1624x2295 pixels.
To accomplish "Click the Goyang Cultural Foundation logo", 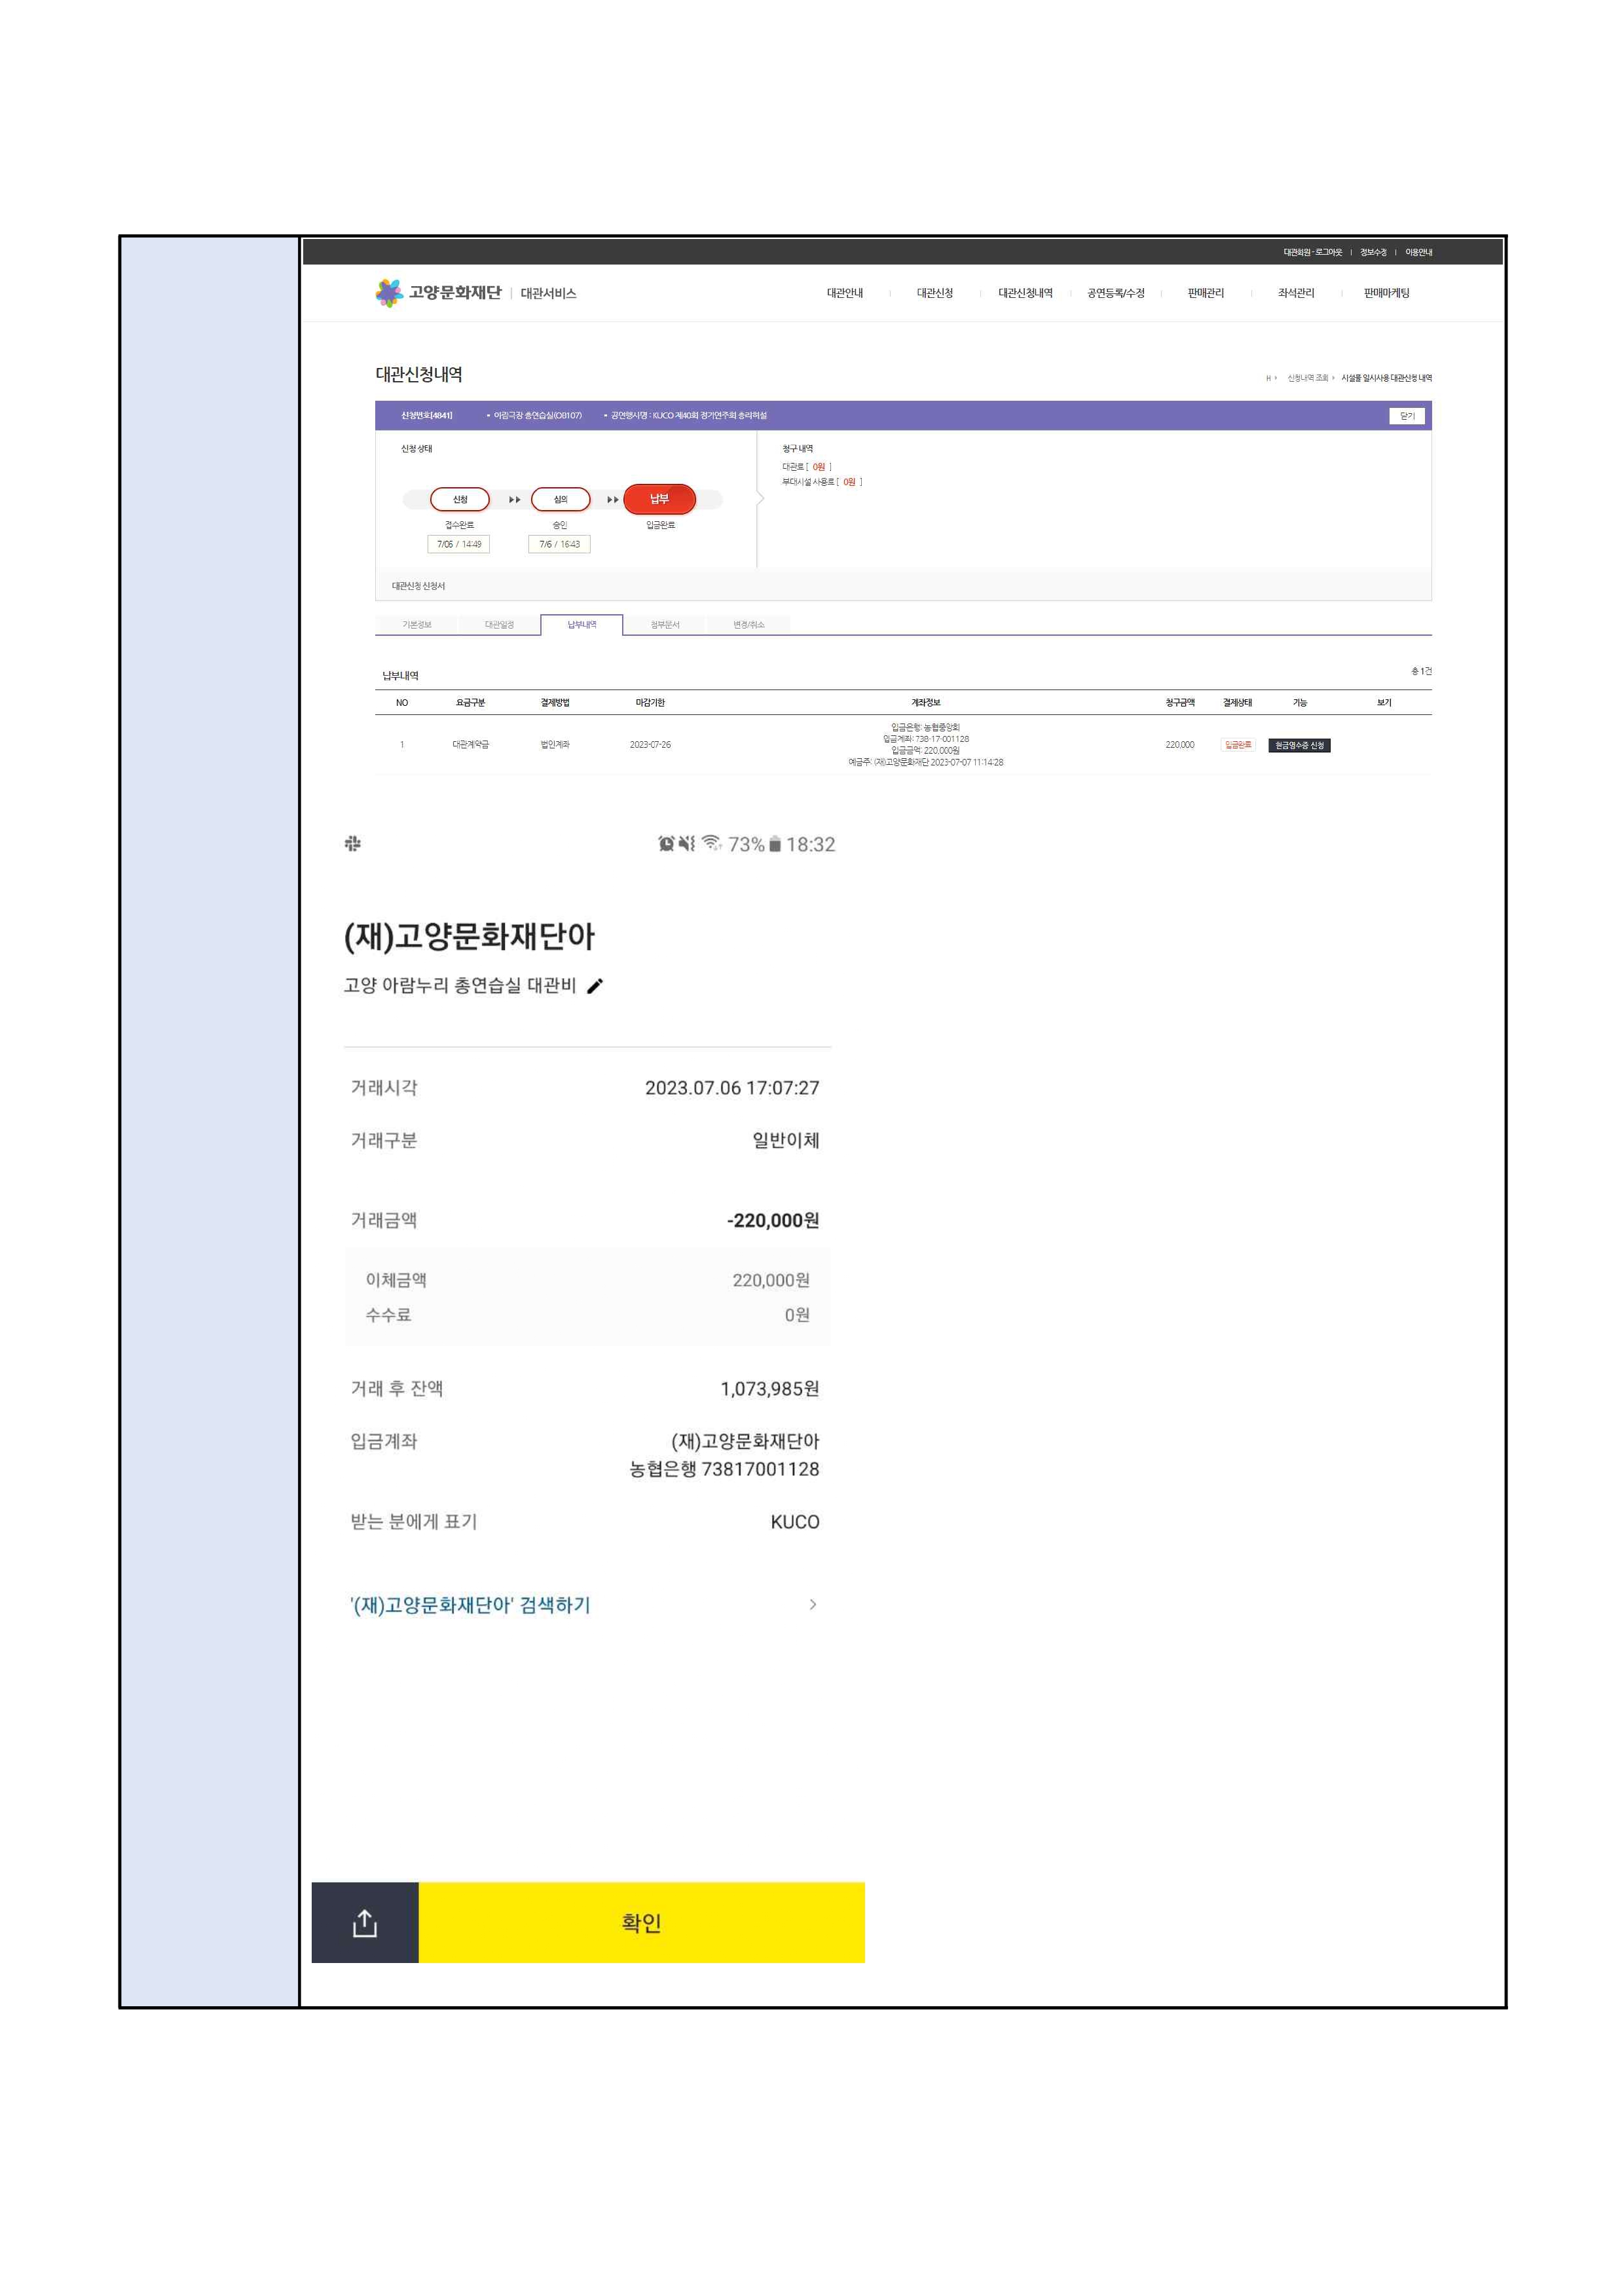I will tap(438, 293).
